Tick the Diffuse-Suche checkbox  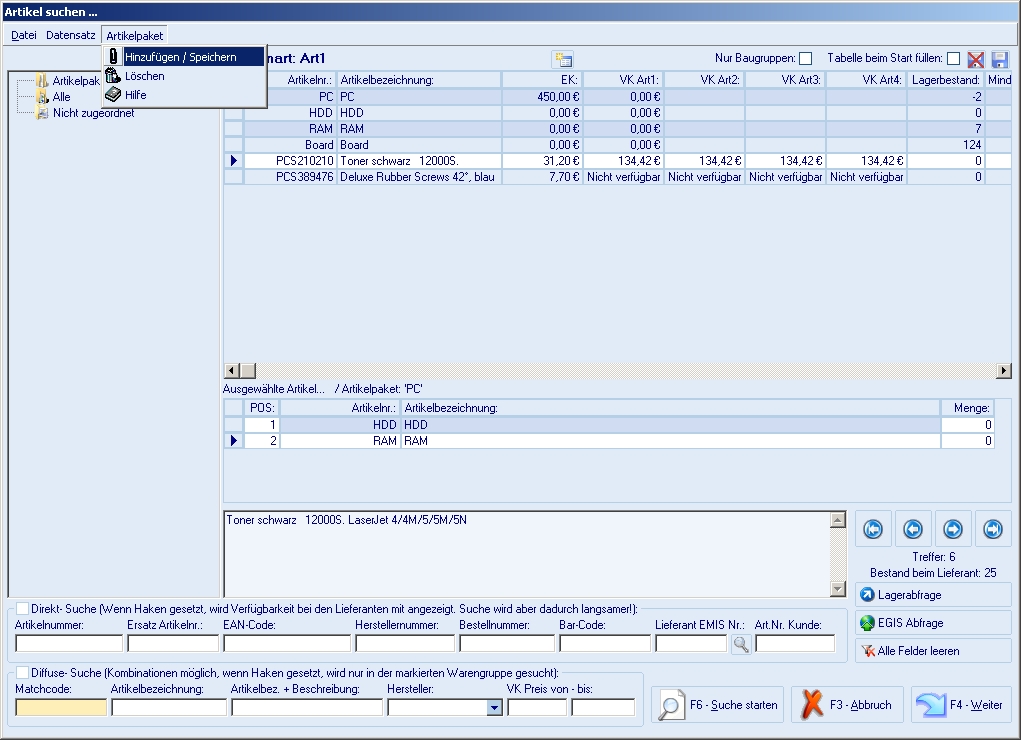(23, 672)
